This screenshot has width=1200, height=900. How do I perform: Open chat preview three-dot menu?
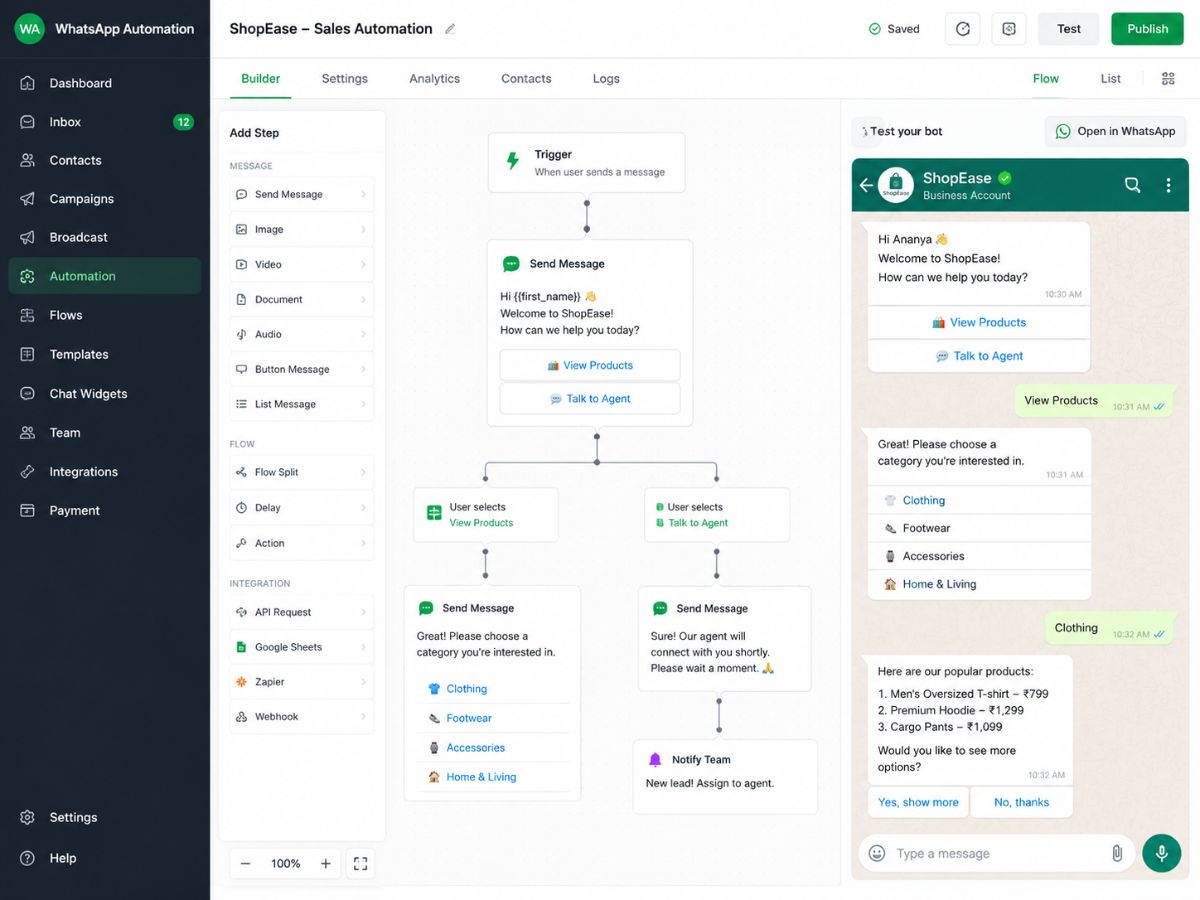[1168, 185]
